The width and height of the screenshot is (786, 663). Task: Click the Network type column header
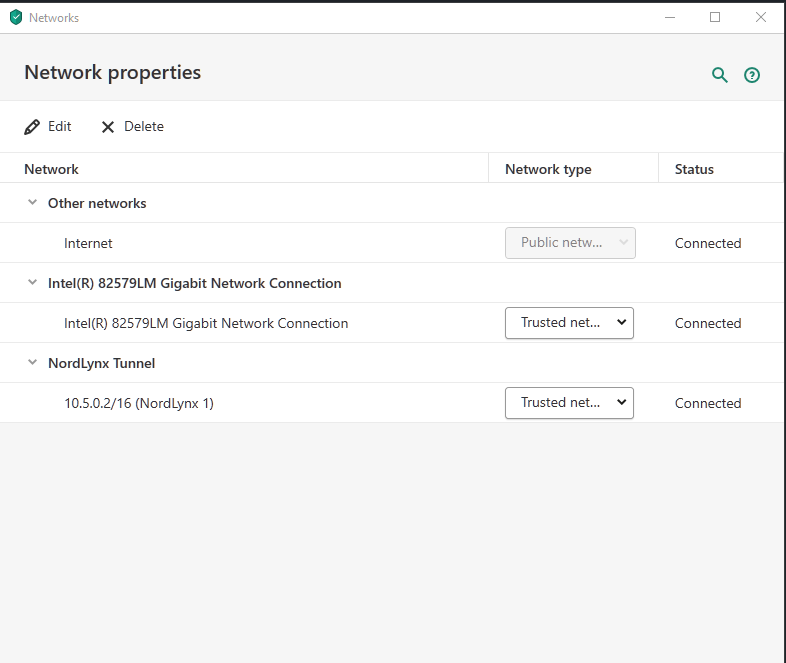pyautogui.click(x=548, y=169)
